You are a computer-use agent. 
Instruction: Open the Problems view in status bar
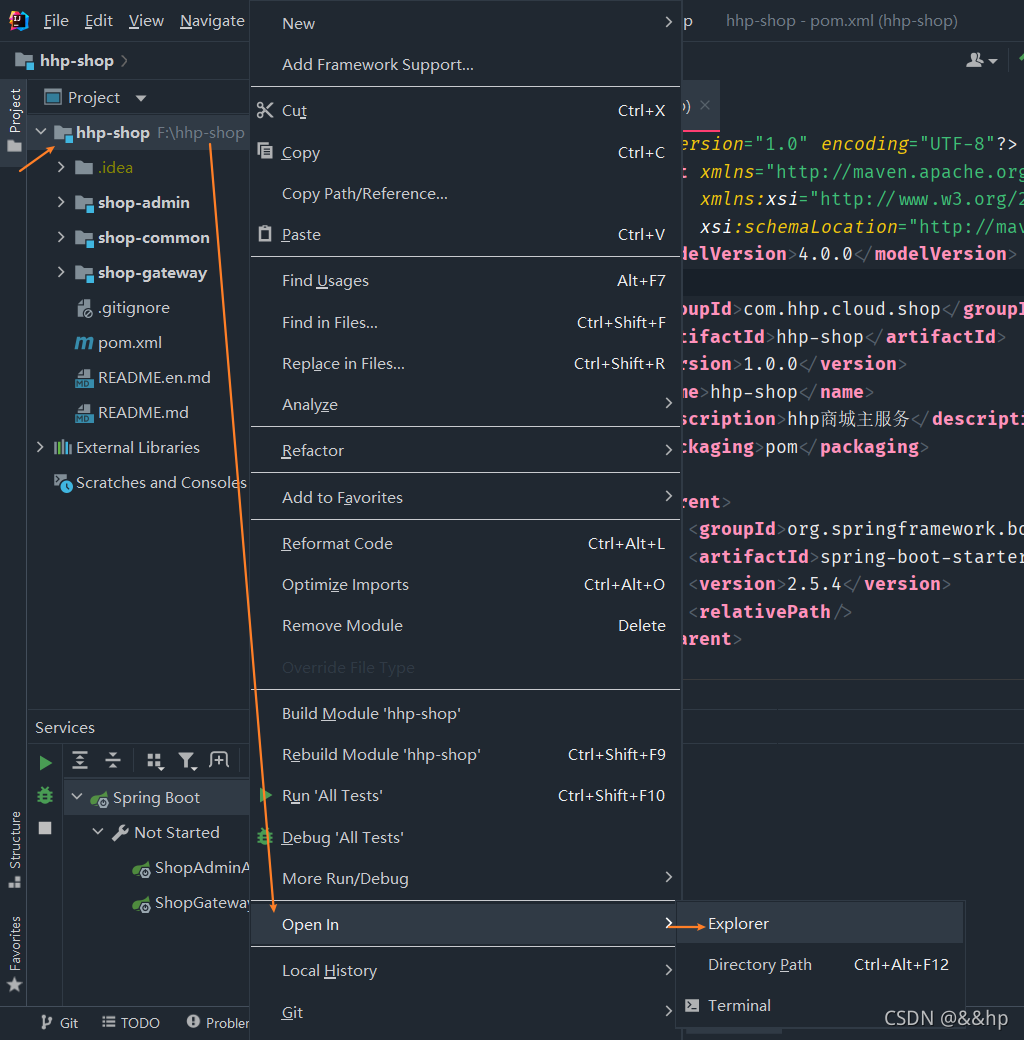coord(216,1022)
